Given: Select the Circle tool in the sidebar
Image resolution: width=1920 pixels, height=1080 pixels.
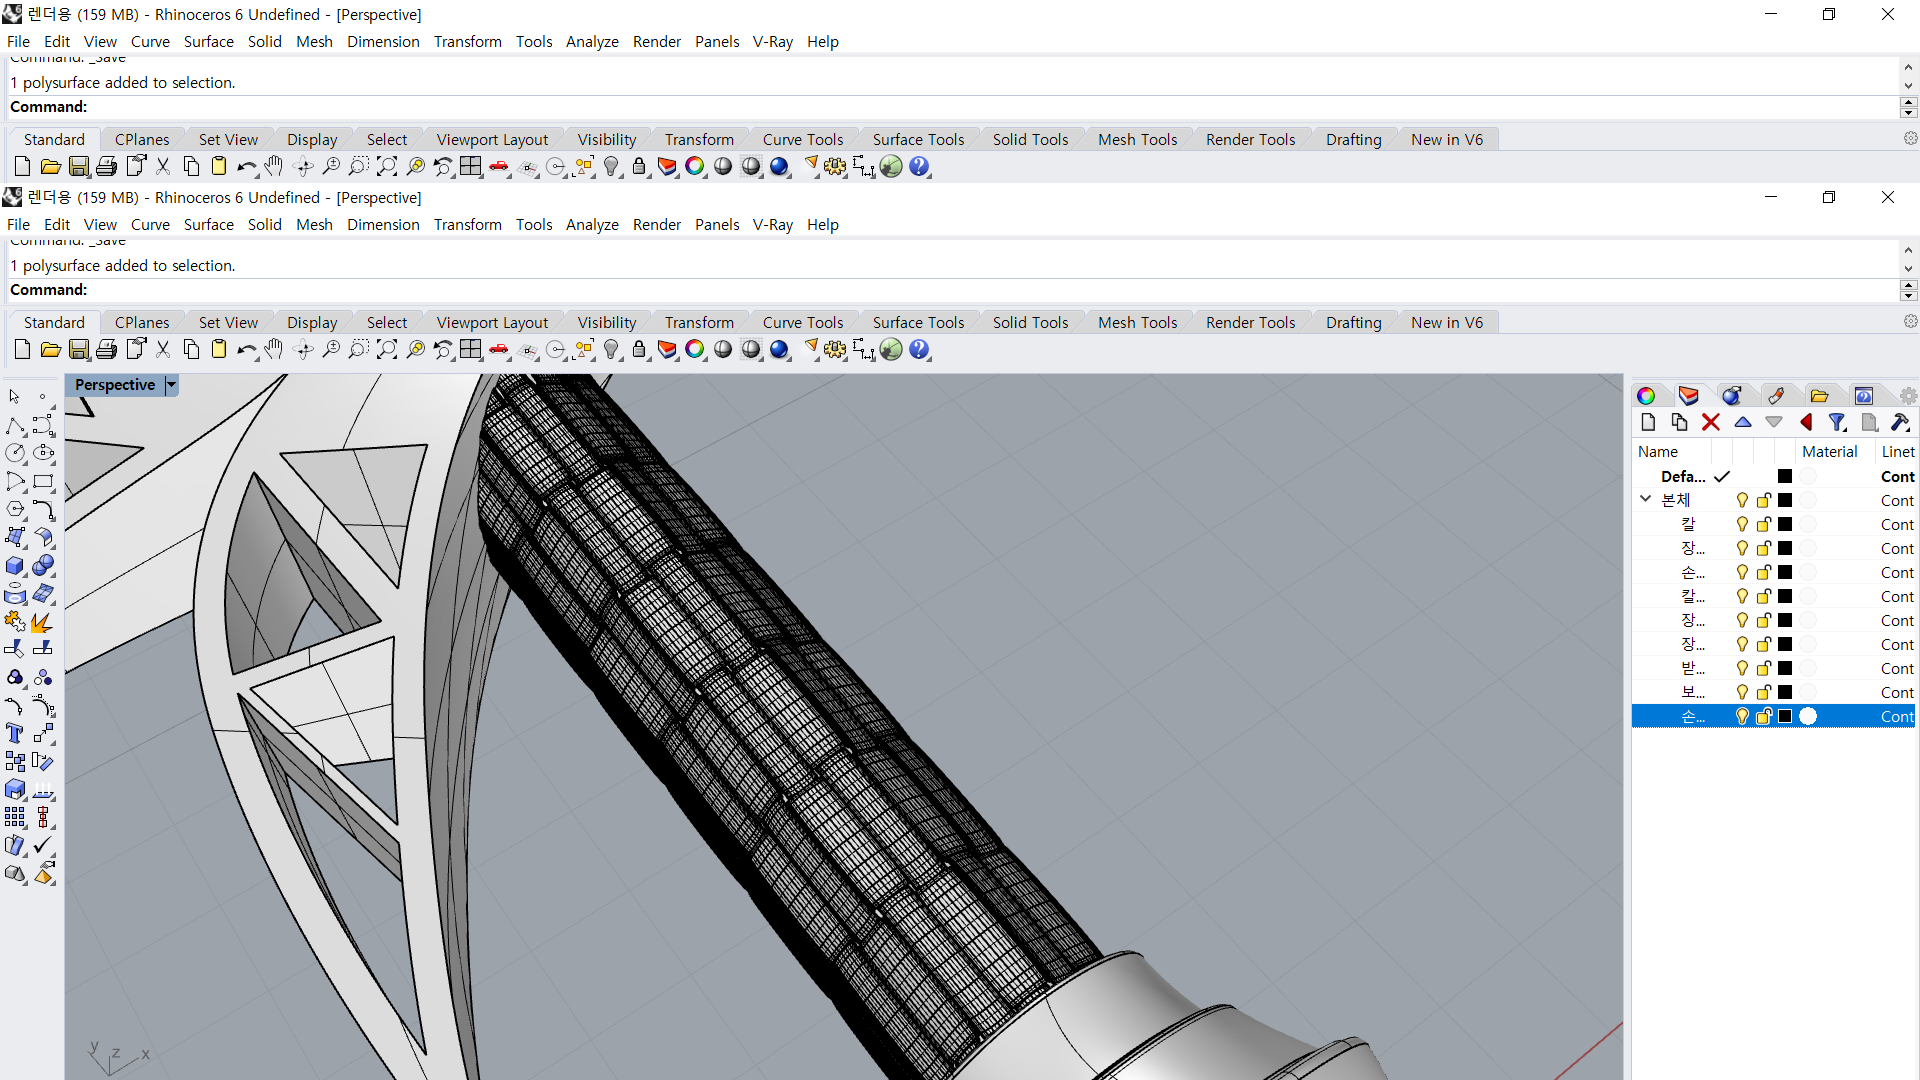Looking at the screenshot, I should pos(15,453).
